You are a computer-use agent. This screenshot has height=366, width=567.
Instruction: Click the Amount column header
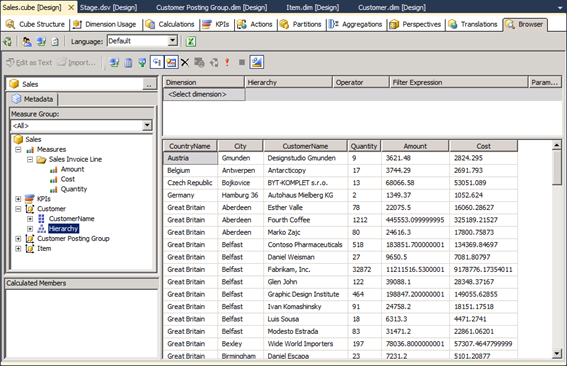[415, 146]
